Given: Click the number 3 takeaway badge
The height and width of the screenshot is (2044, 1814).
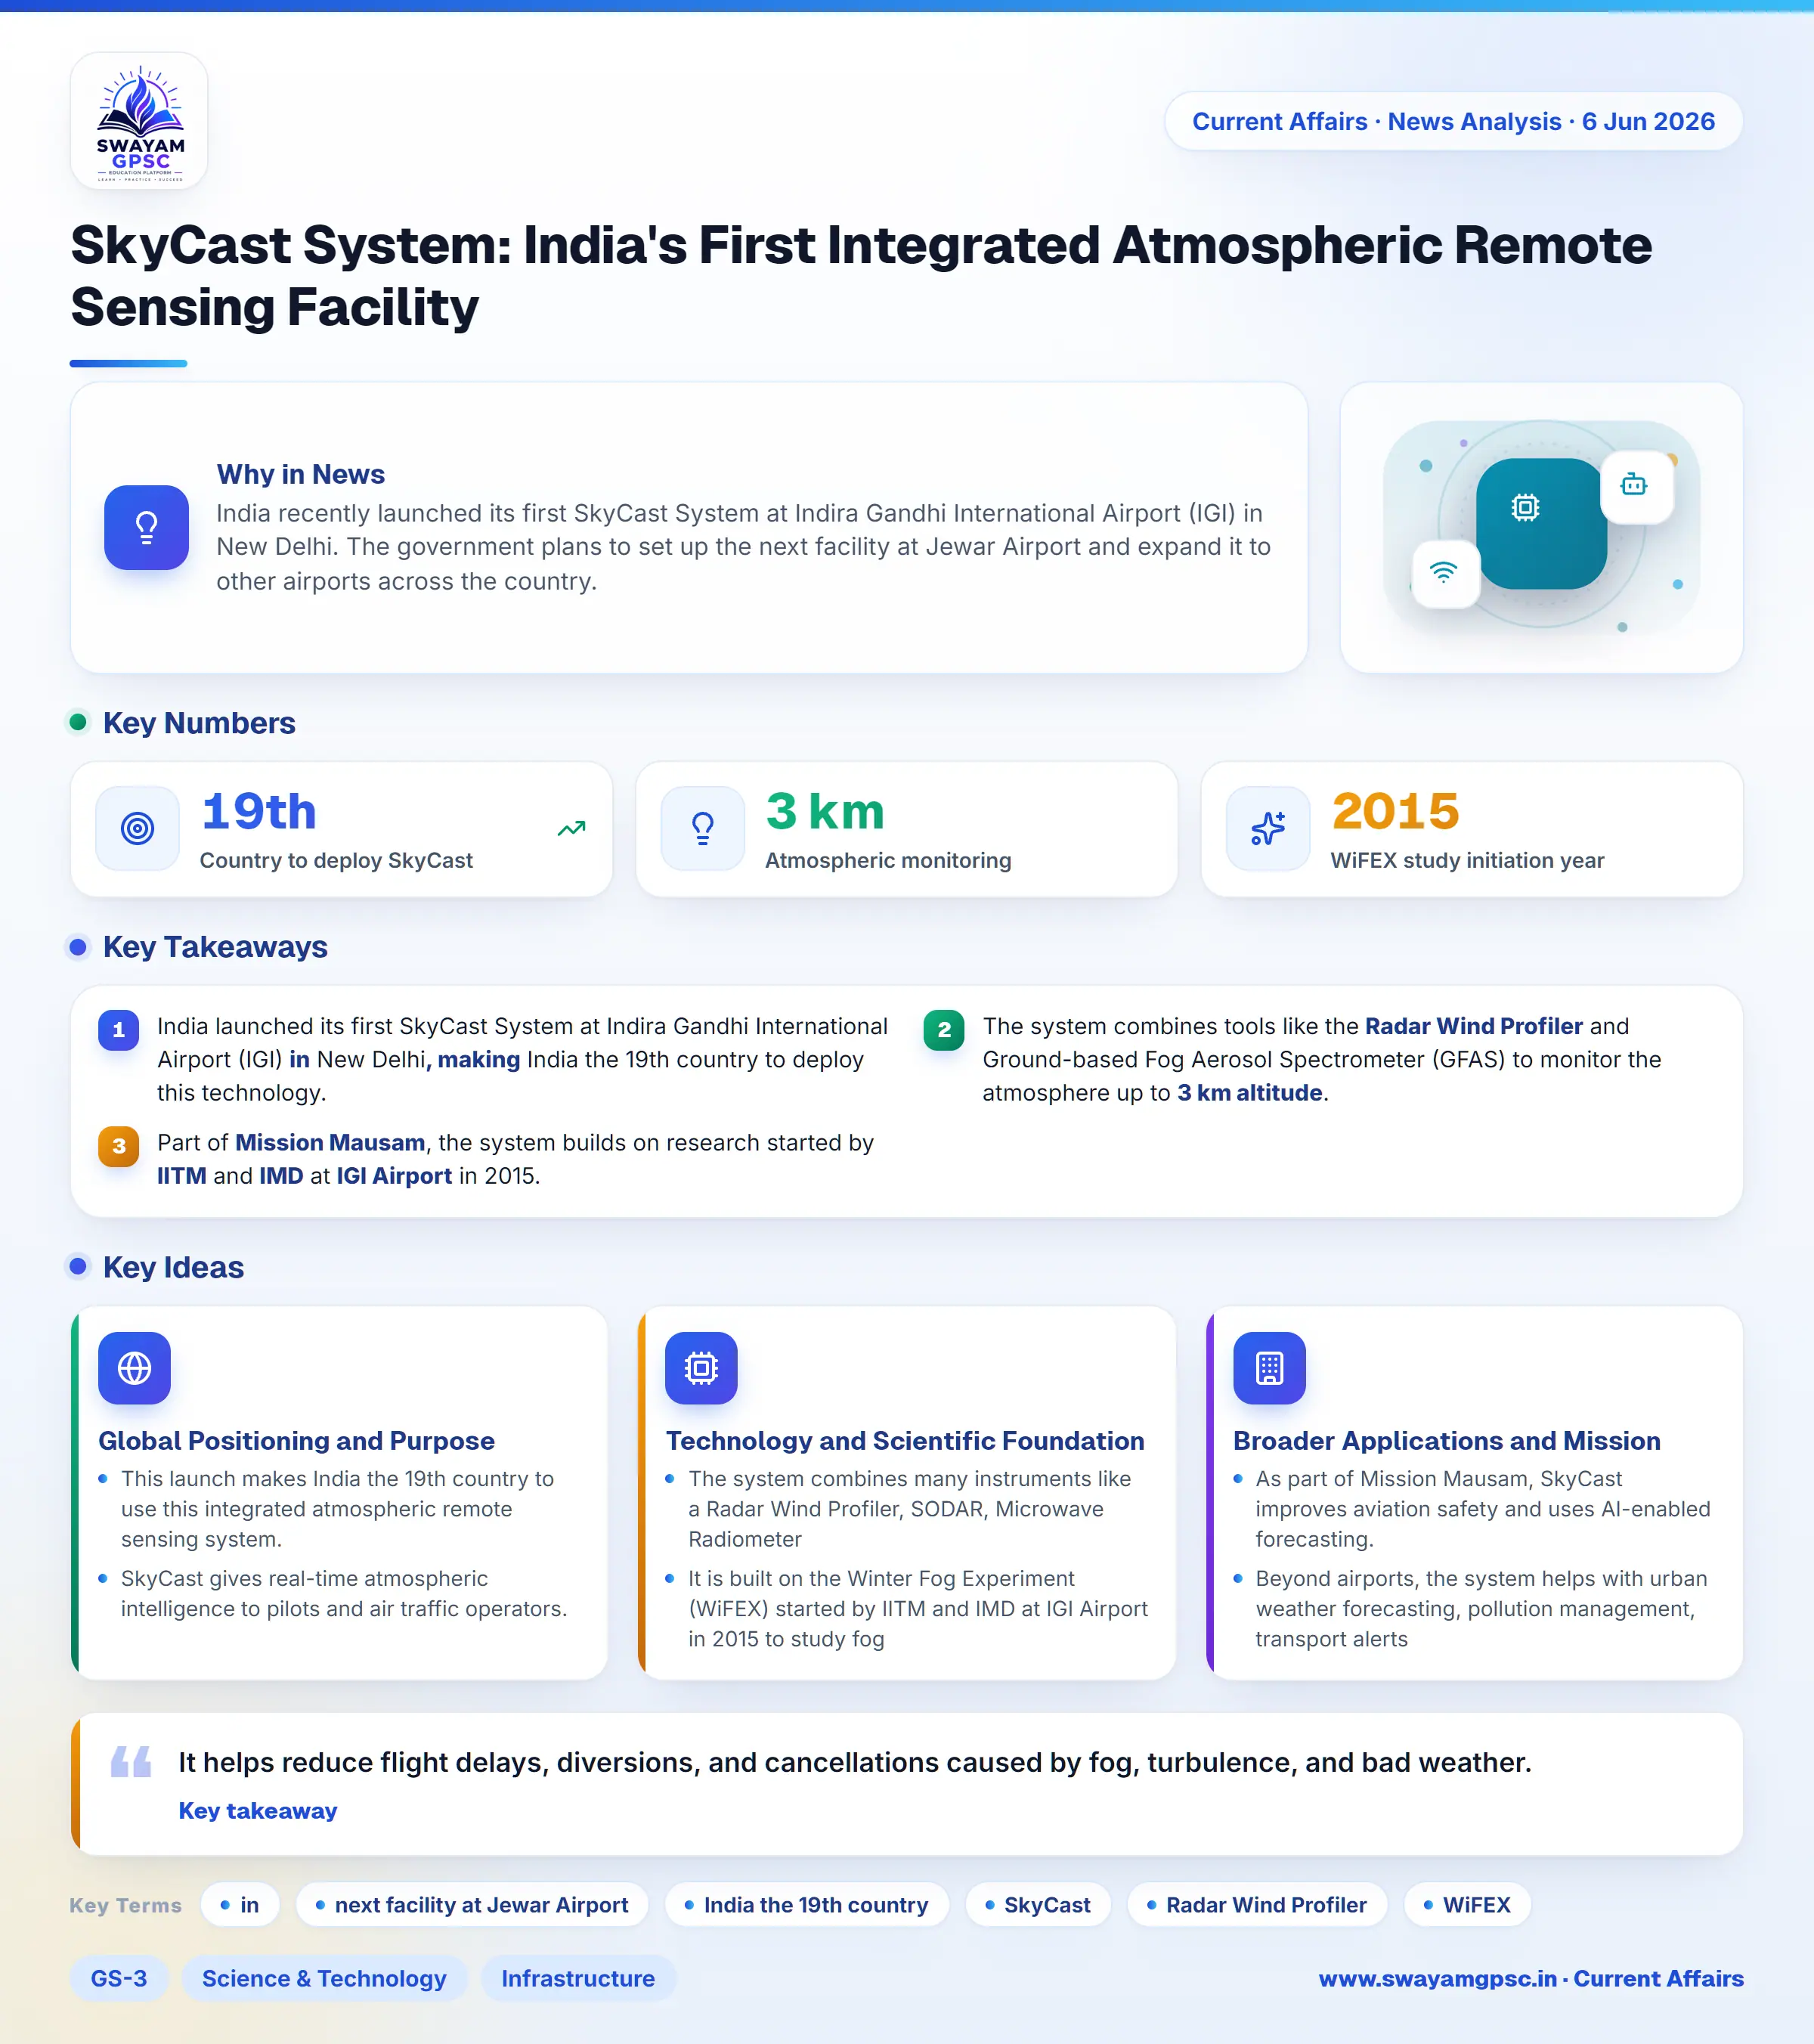Looking at the screenshot, I should [118, 1146].
